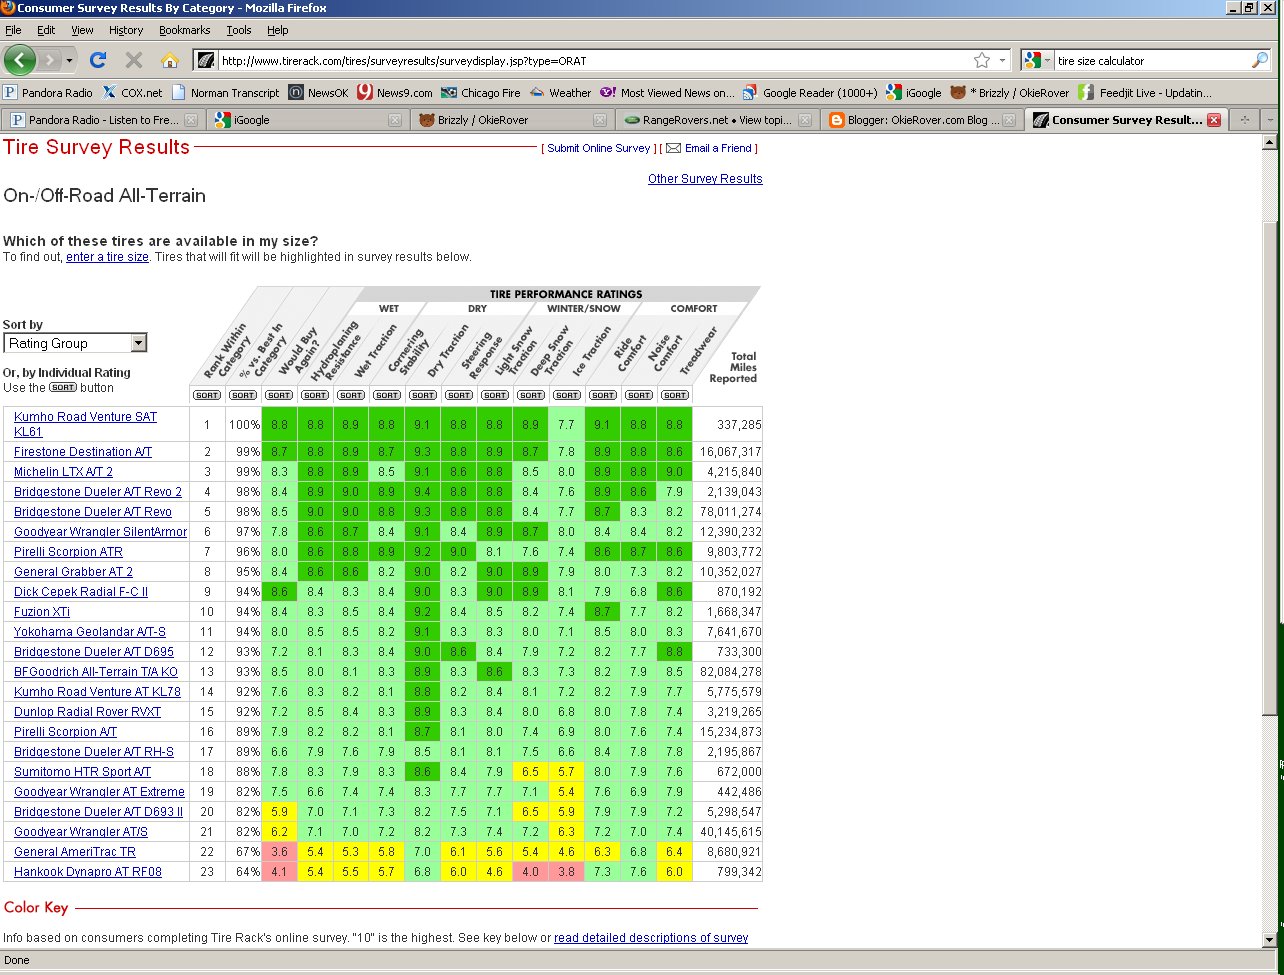Open the Weather bookmark
This screenshot has height=975, width=1284.
561,92
